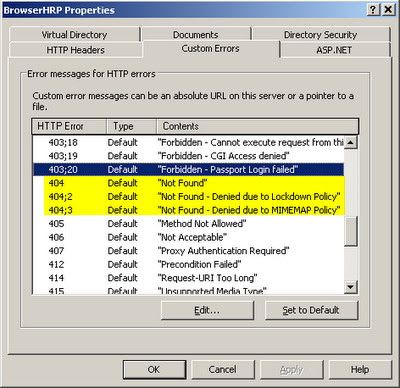Sort by the Contents column header
400x388 pixels.
click(x=257, y=126)
